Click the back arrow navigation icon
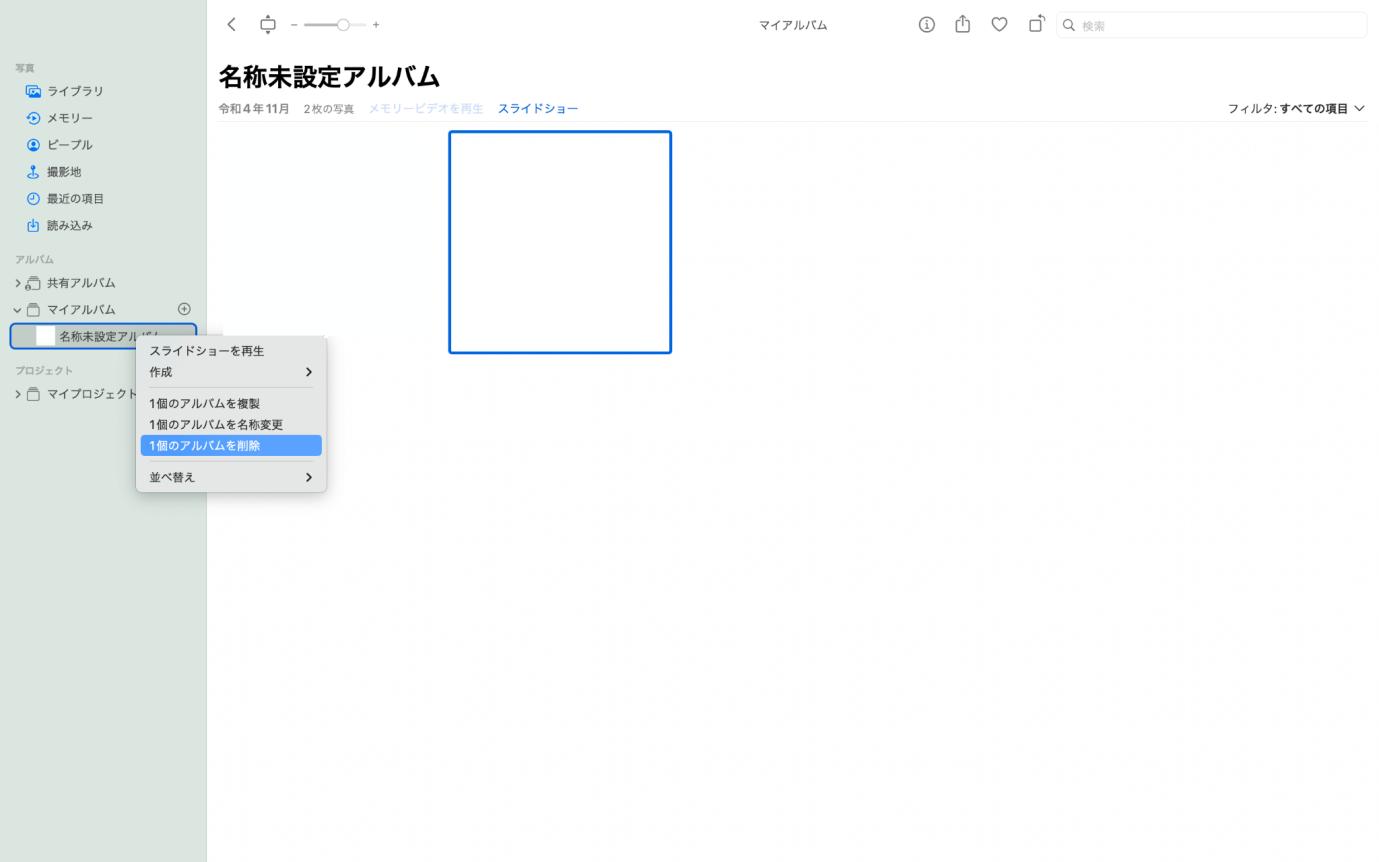 coord(231,24)
